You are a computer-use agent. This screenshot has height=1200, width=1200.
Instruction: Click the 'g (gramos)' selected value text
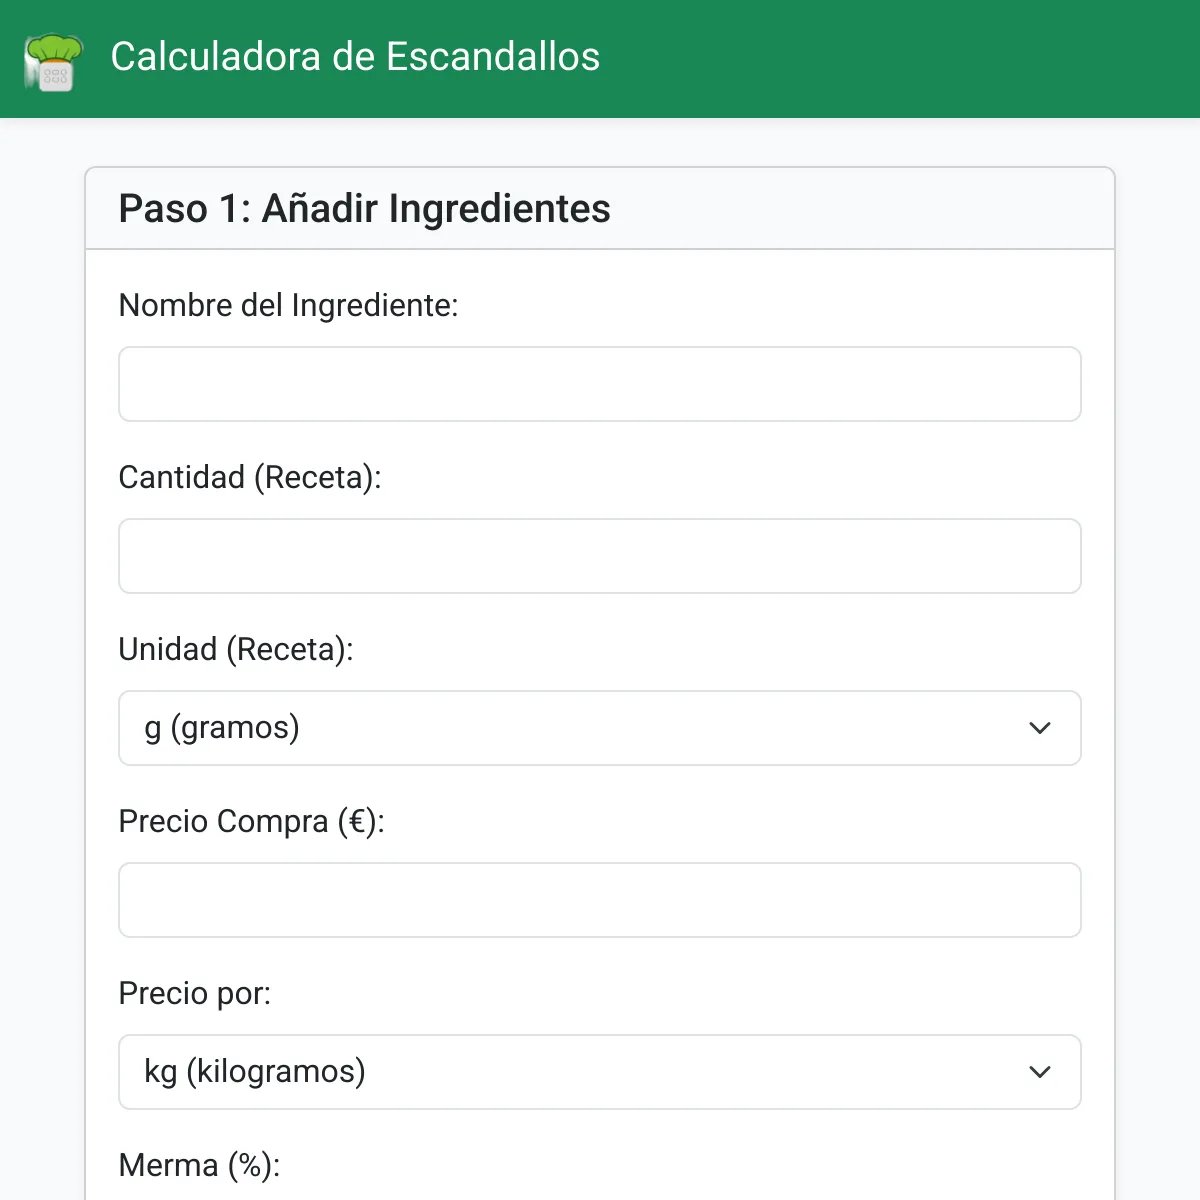coord(222,728)
